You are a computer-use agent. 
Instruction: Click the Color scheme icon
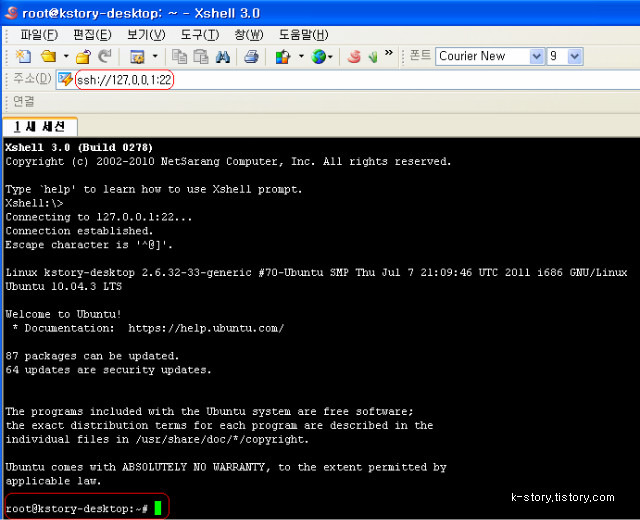click(x=283, y=56)
